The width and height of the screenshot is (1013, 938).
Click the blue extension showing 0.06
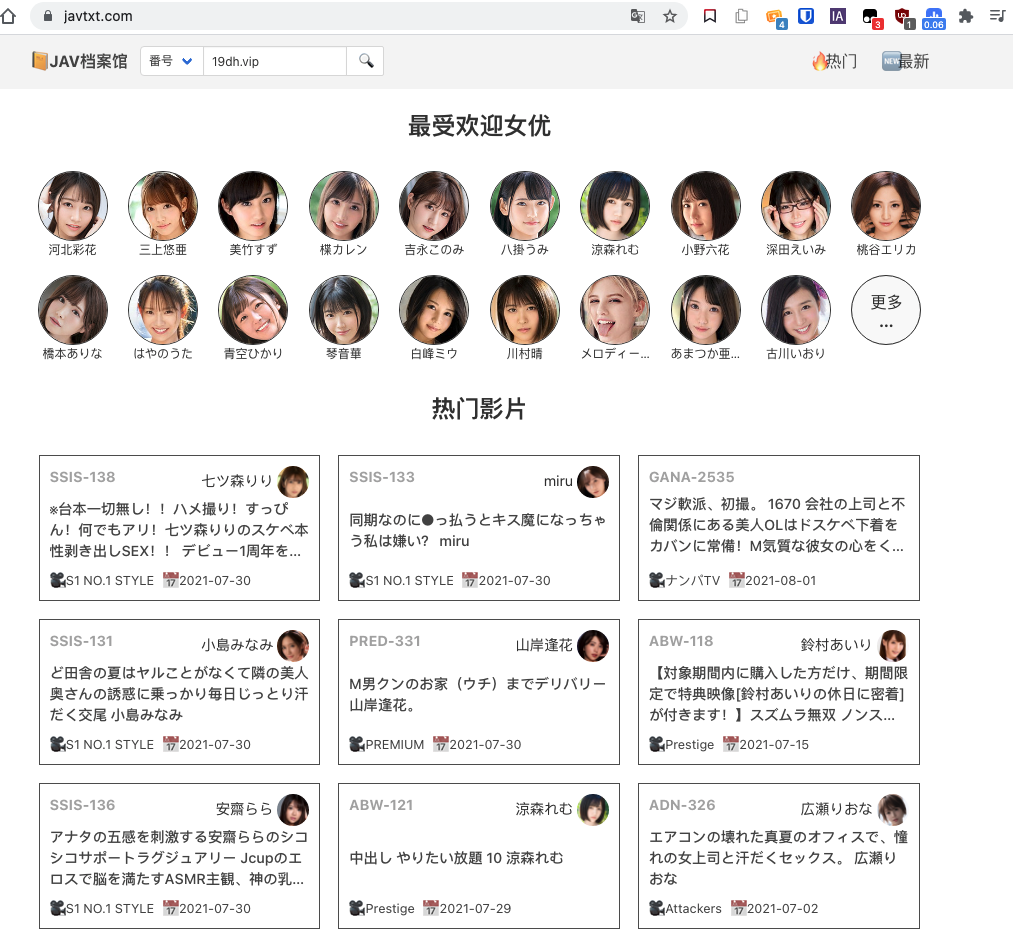[x=934, y=19]
